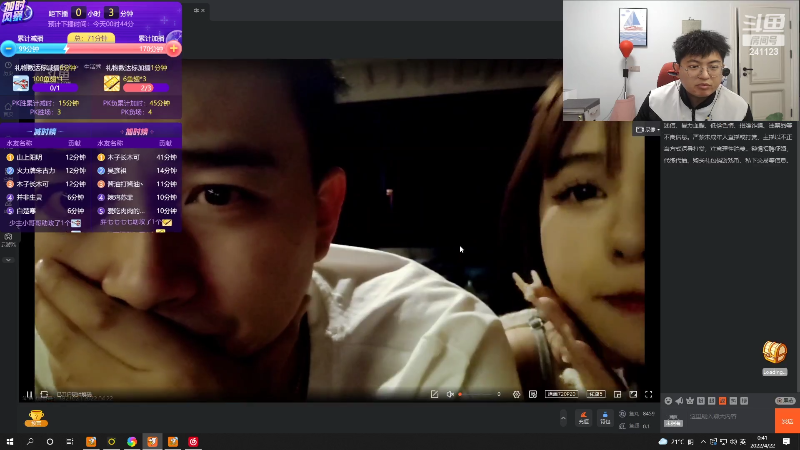Image resolution: width=800 pixels, height=450 pixels.
Task: Click the first square icon after the crown
Action: pos(701,401)
